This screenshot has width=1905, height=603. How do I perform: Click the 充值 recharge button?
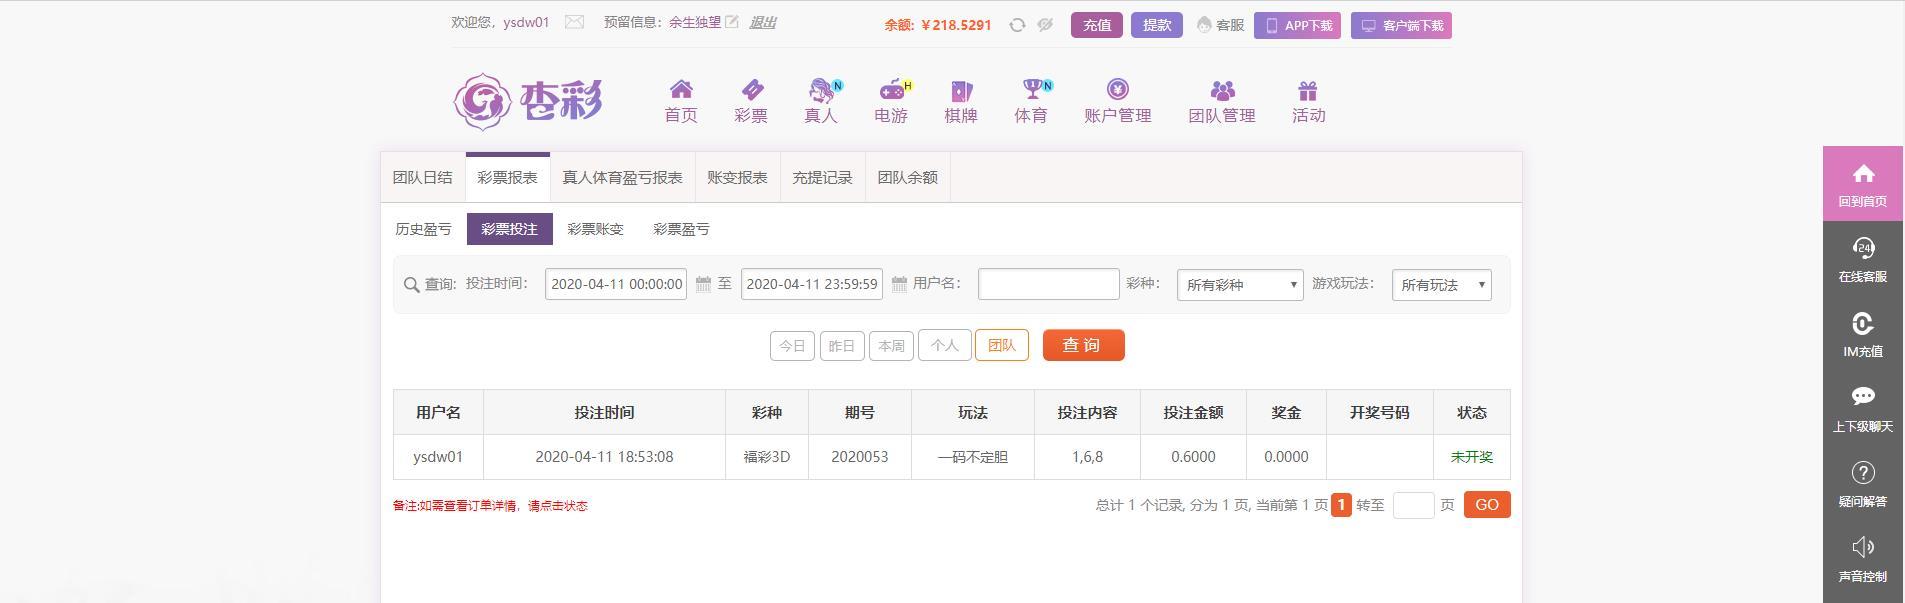pos(1097,25)
